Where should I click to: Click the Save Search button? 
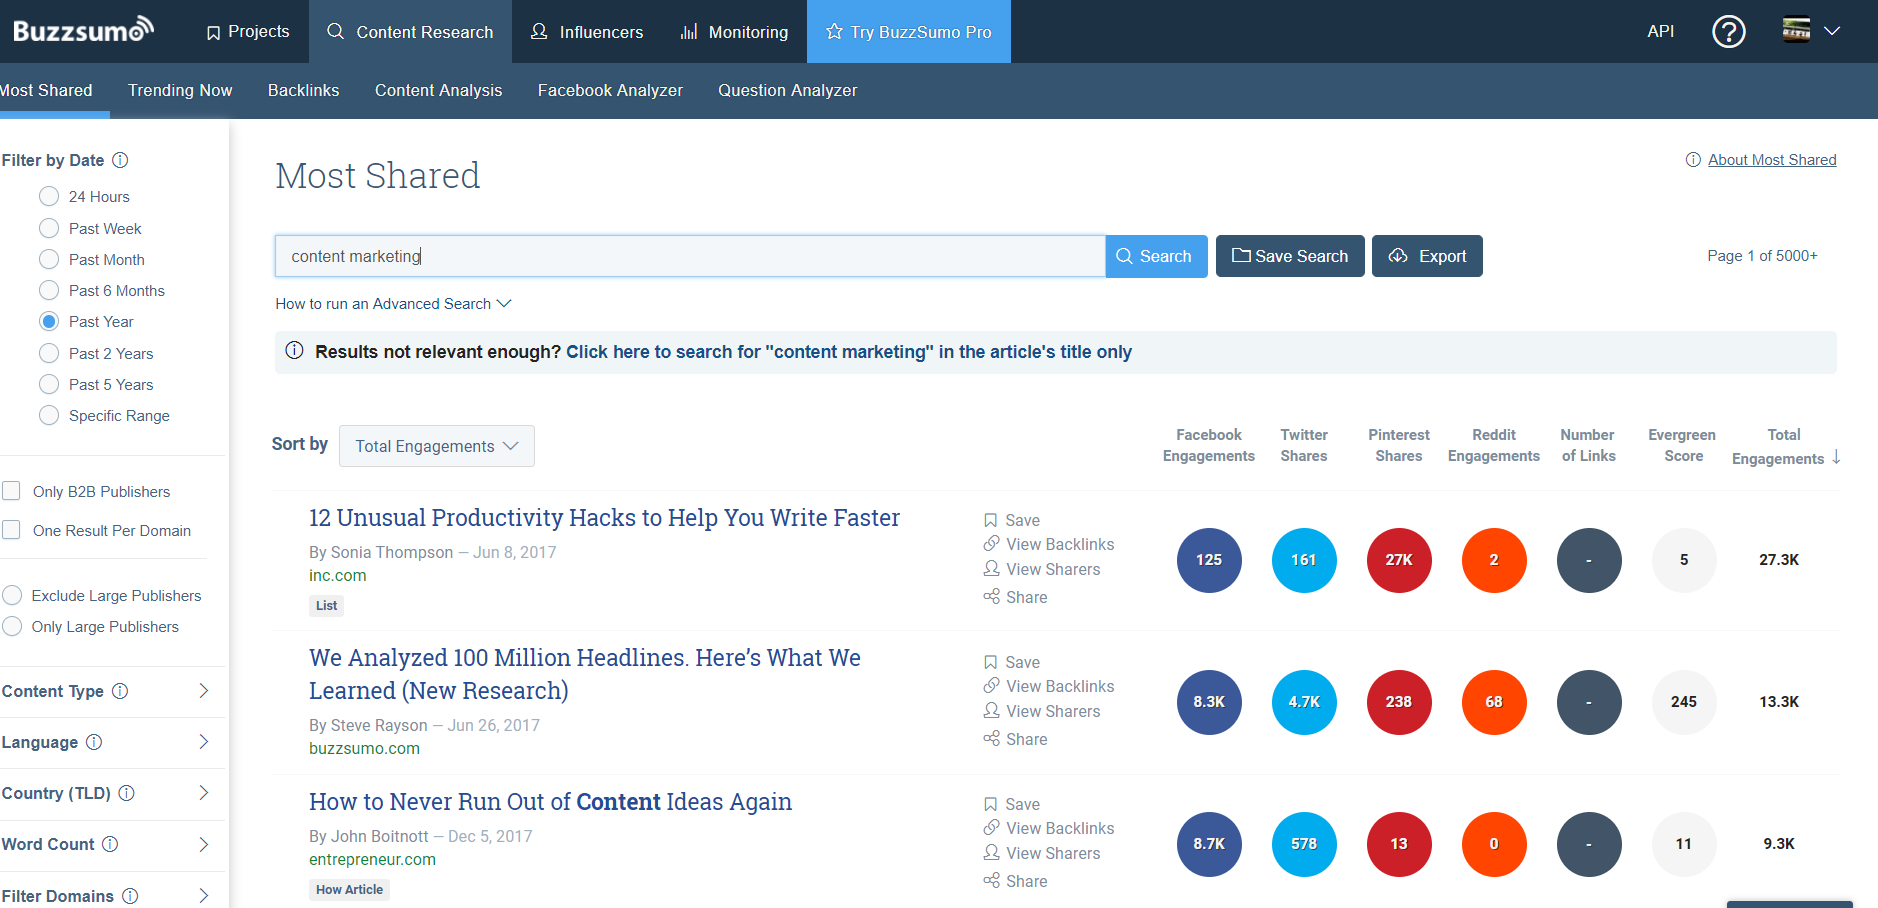click(x=1290, y=256)
